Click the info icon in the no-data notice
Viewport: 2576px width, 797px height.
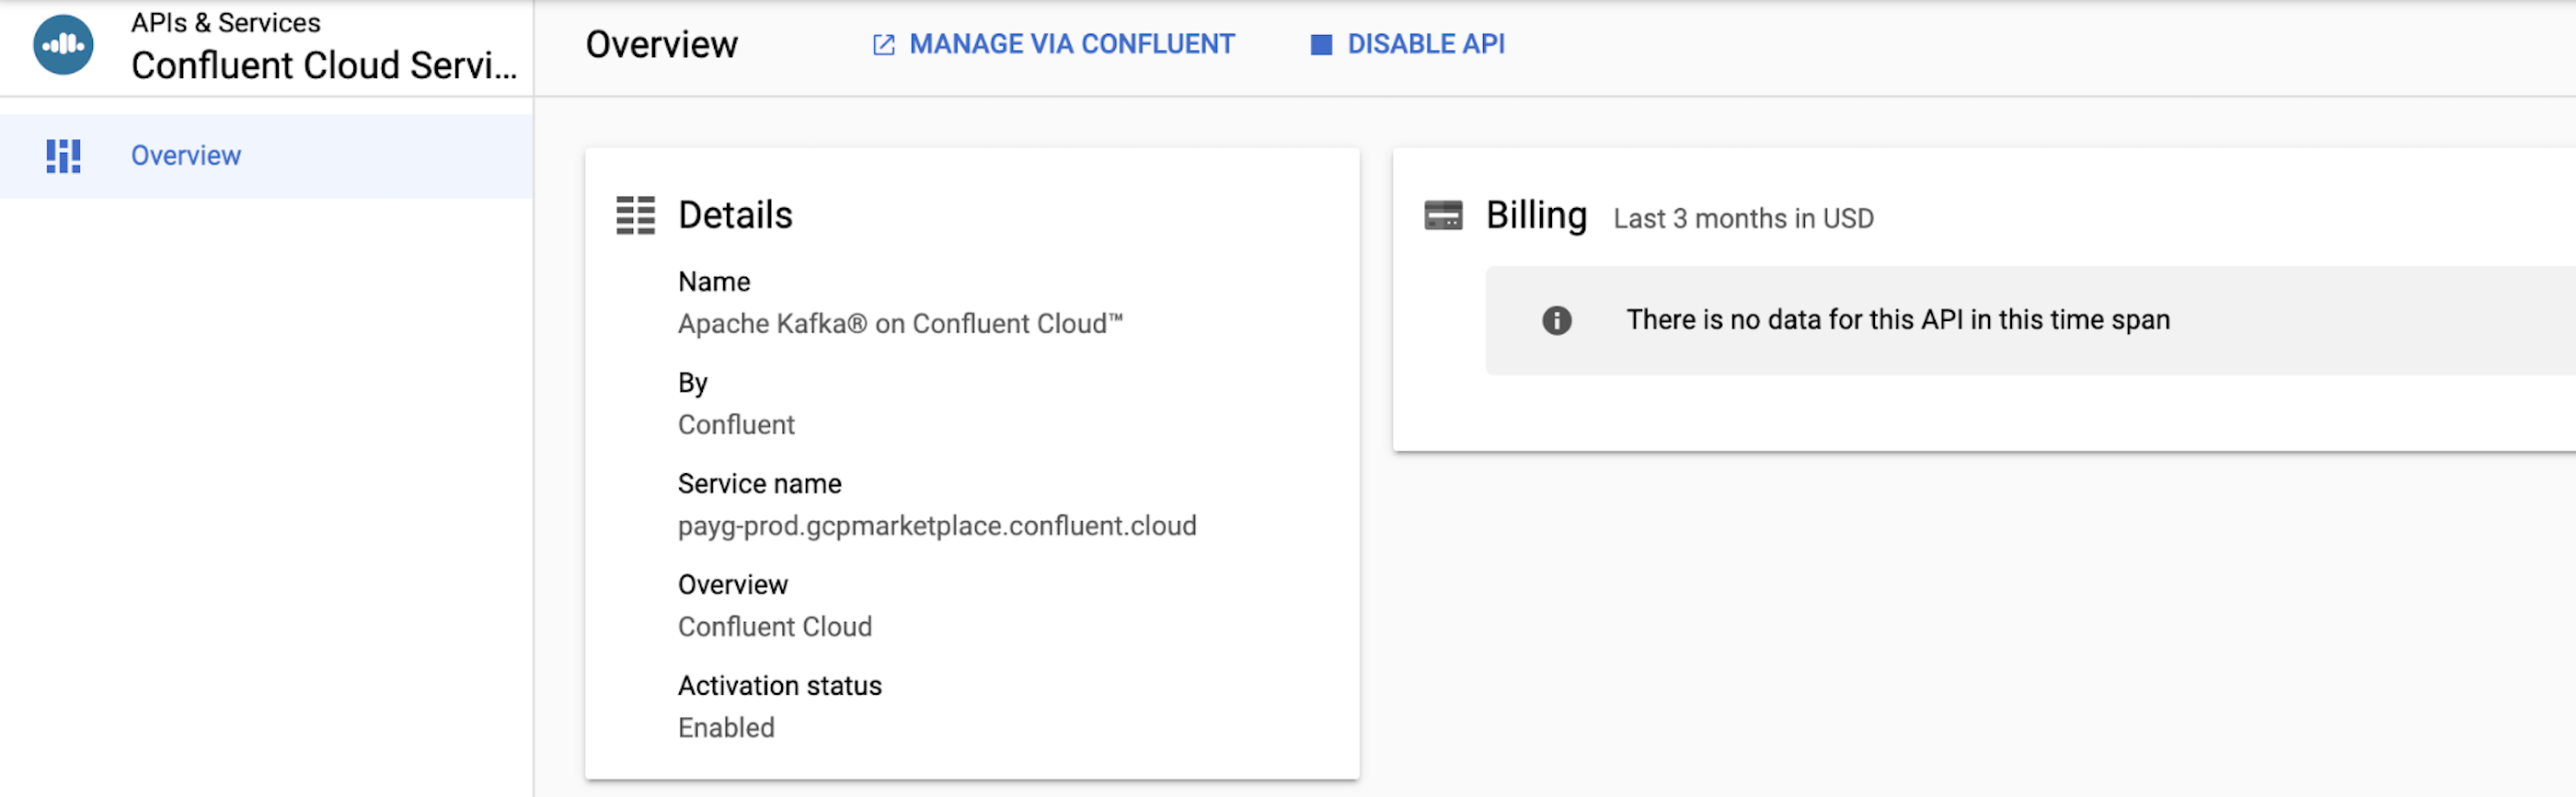click(x=1556, y=320)
